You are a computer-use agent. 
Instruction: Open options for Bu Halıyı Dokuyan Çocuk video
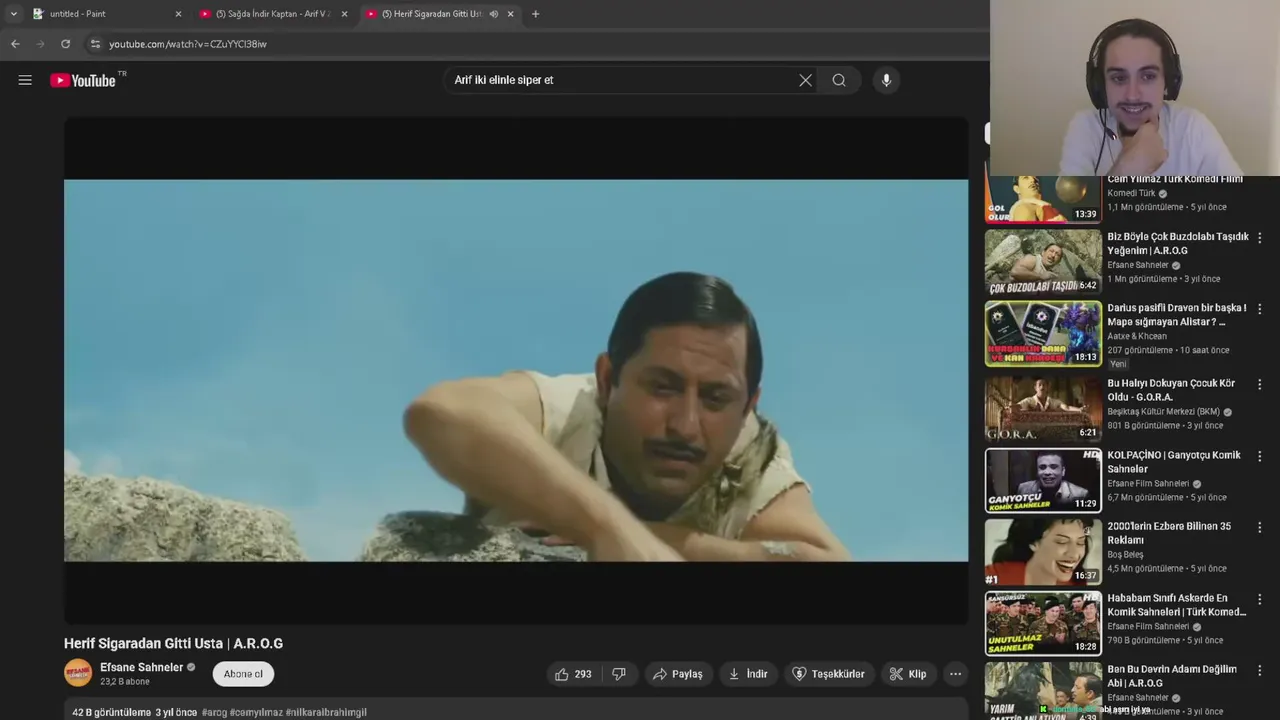(x=1259, y=384)
